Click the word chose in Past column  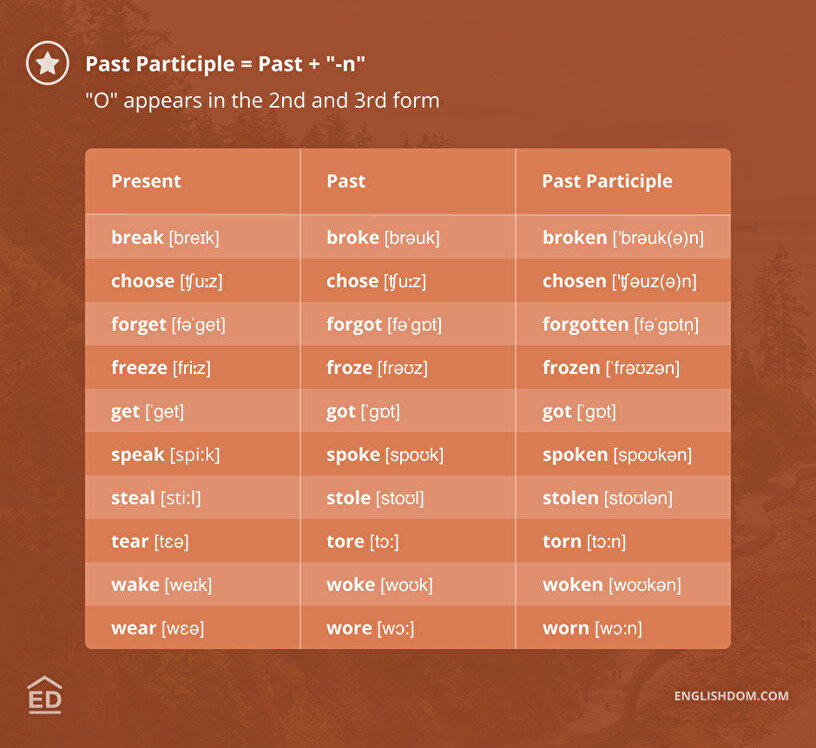[x=352, y=281]
